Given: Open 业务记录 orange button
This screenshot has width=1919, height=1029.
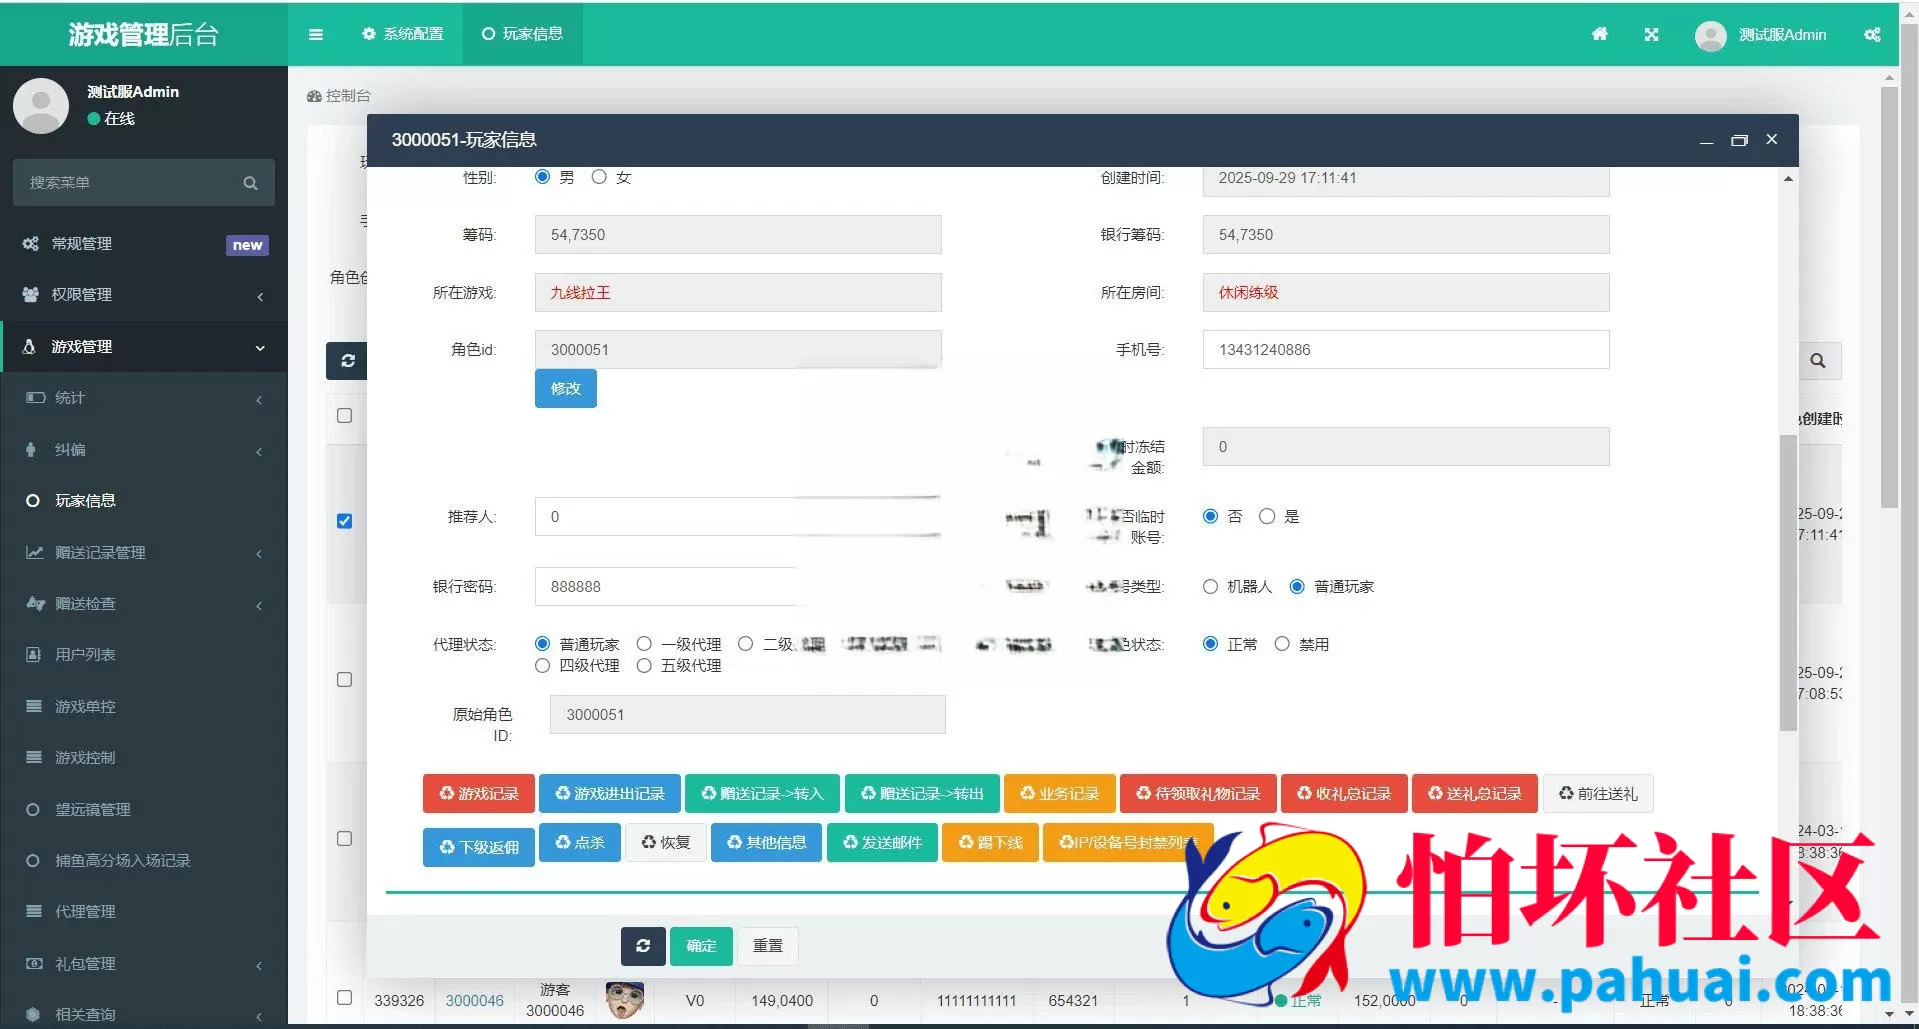Looking at the screenshot, I should [1059, 793].
